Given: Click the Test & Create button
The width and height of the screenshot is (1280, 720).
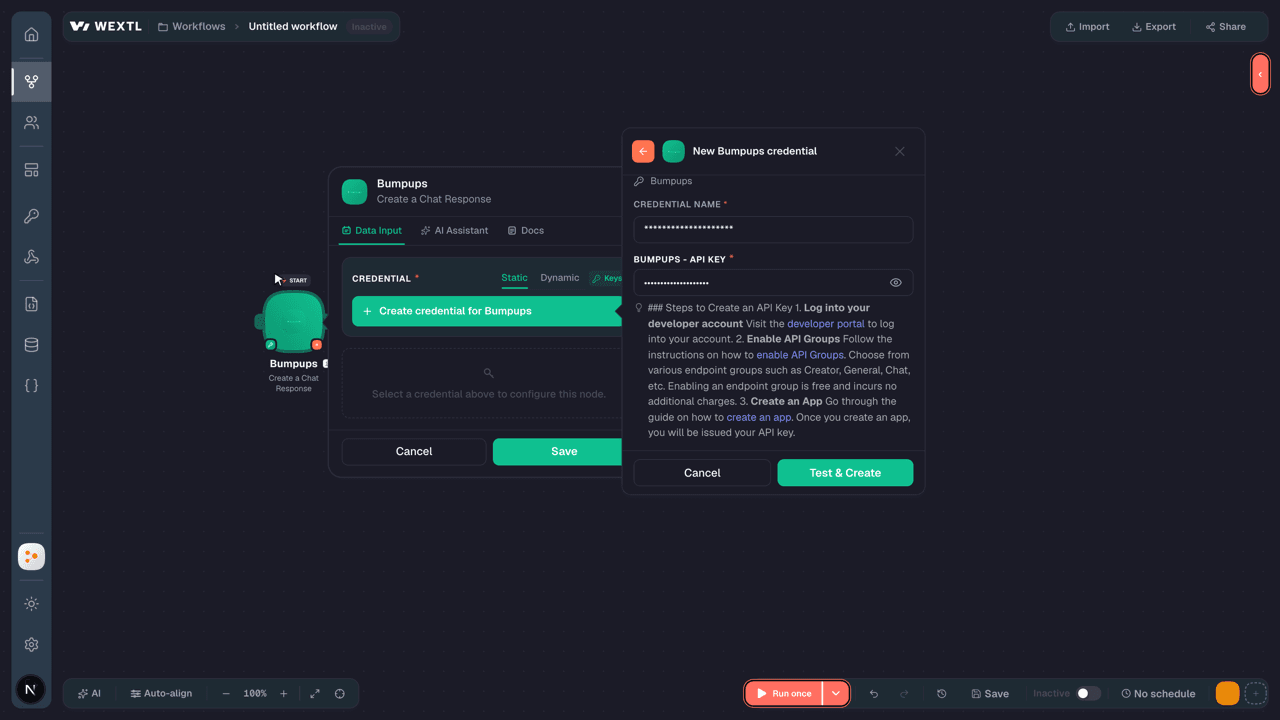Looking at the screenshot, I should click(845, 473).
